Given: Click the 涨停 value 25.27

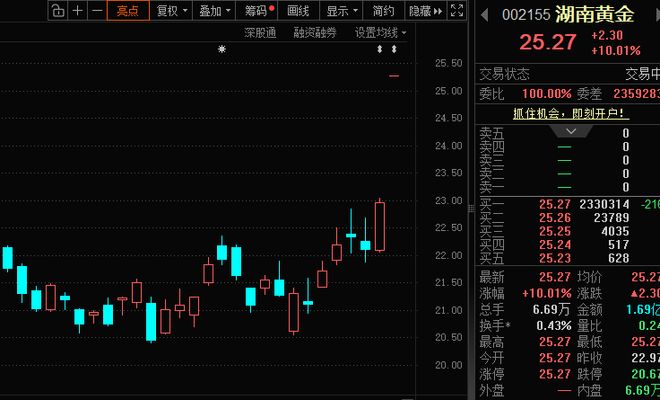Looking at the screenshot, I should 555,374.
